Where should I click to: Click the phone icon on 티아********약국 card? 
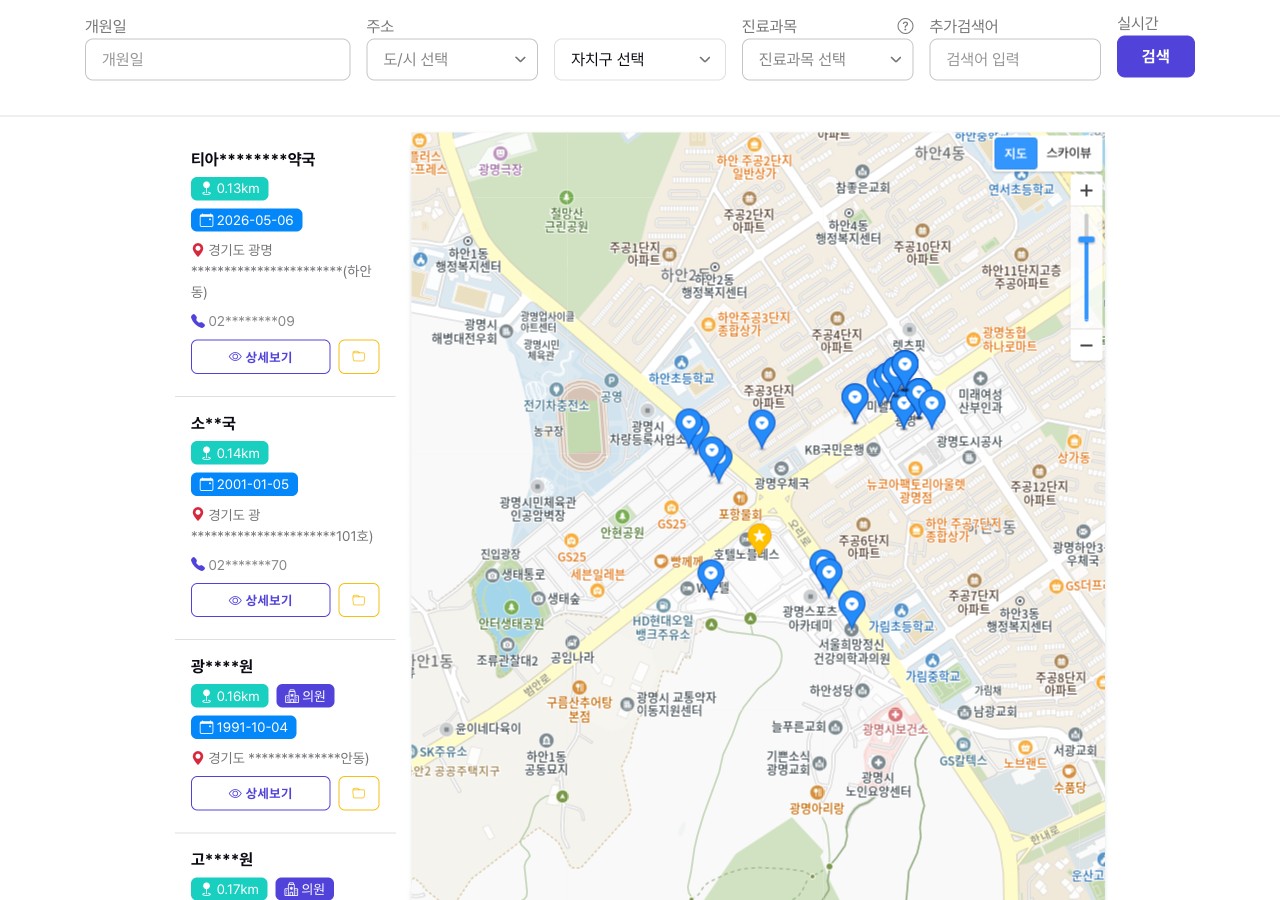pos(198,321)
